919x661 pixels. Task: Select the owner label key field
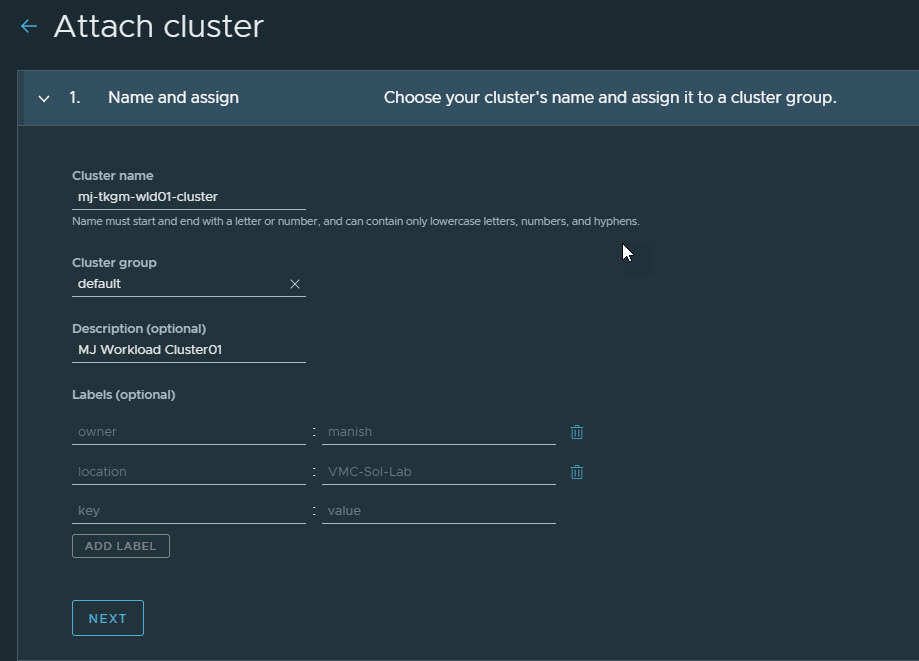188,432
